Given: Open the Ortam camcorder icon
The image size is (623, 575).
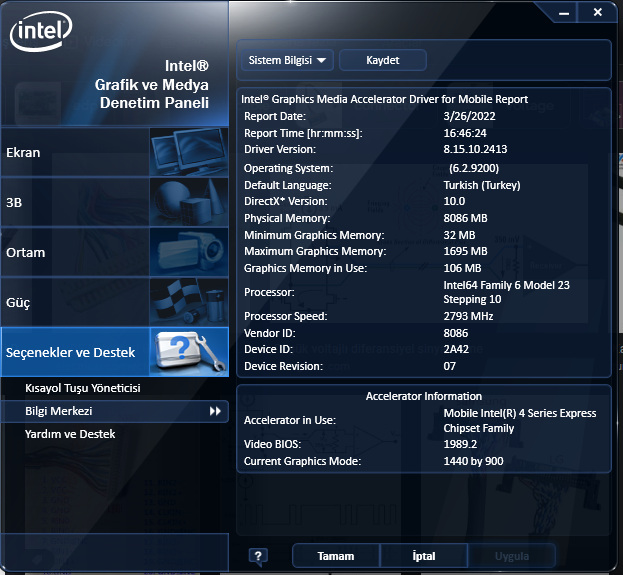Looking at the screenshot, I should 189,252.
